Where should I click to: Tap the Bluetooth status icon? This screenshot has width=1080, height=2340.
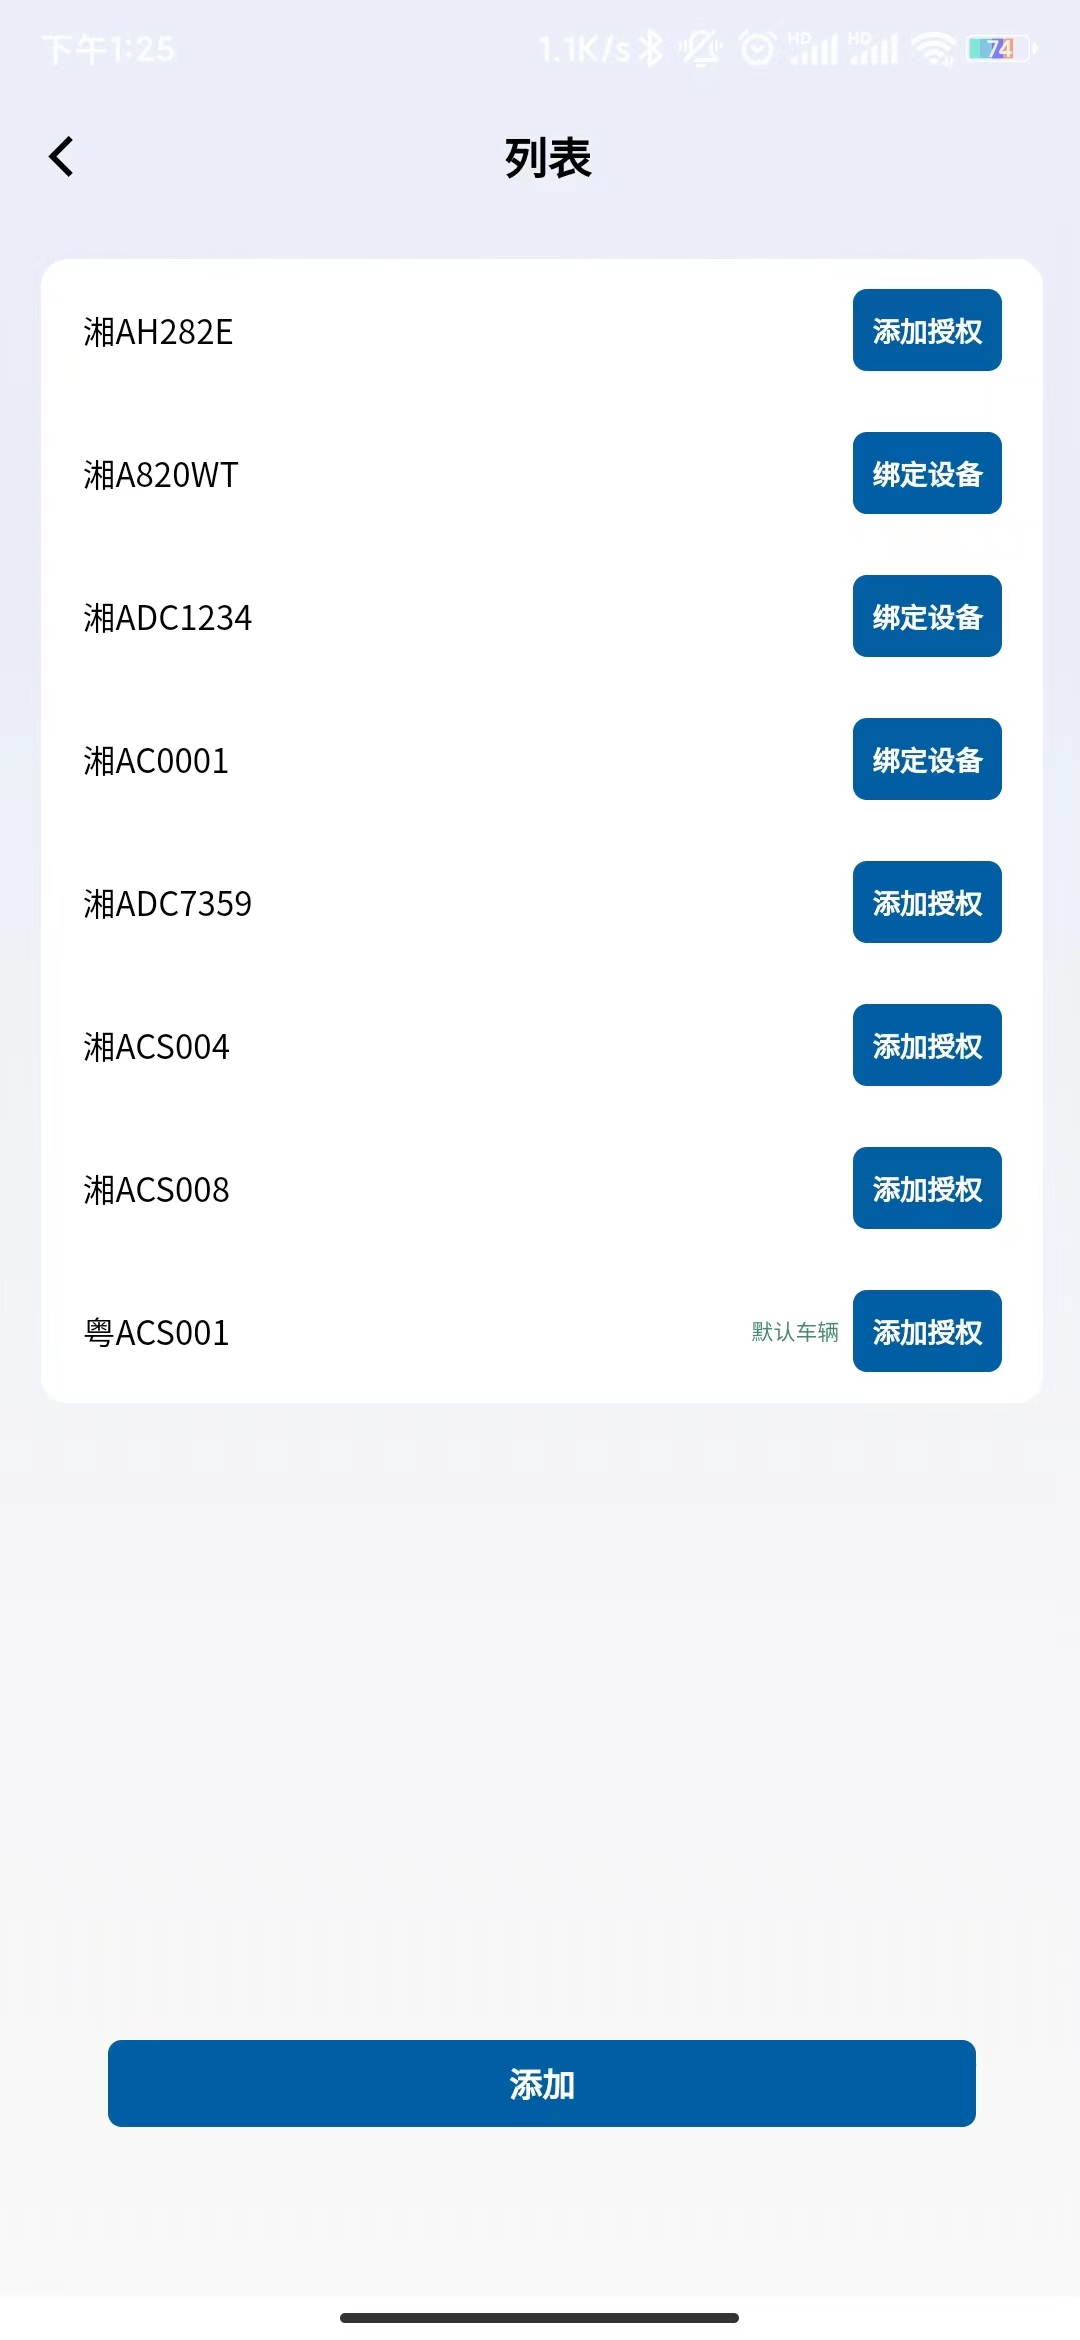tap(651, 48)
